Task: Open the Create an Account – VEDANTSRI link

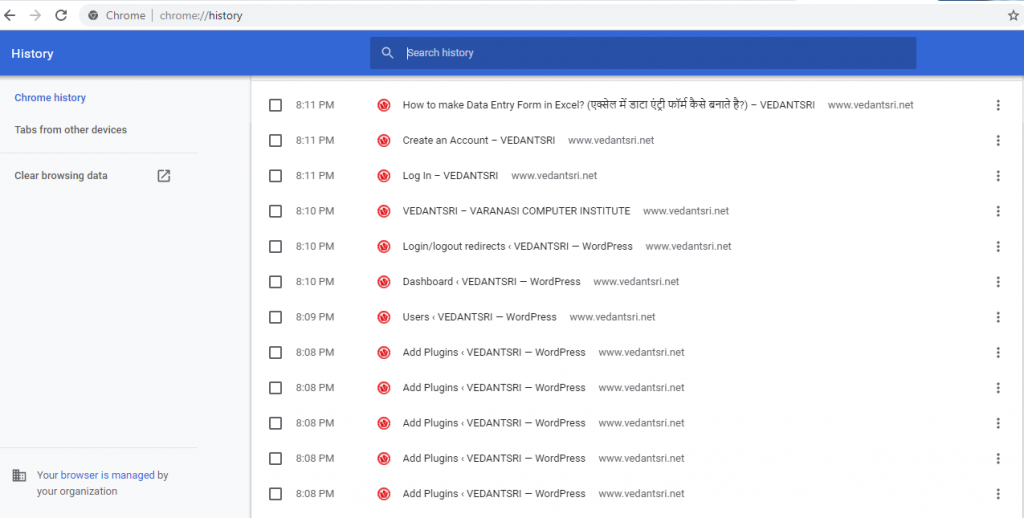Action: click(x=479, y=140)
